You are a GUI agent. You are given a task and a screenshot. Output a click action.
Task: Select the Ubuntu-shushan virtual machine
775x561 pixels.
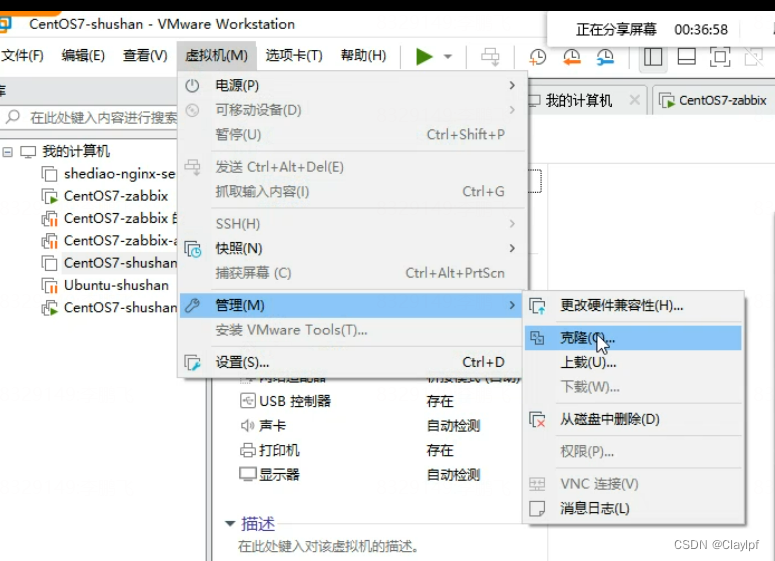click(x=105, y=285)
